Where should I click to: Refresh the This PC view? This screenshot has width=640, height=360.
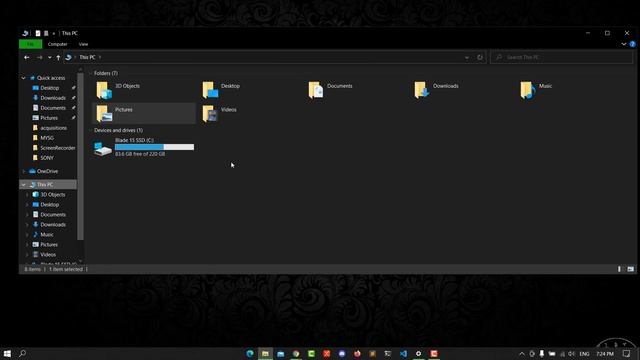[x=480, y=58]
